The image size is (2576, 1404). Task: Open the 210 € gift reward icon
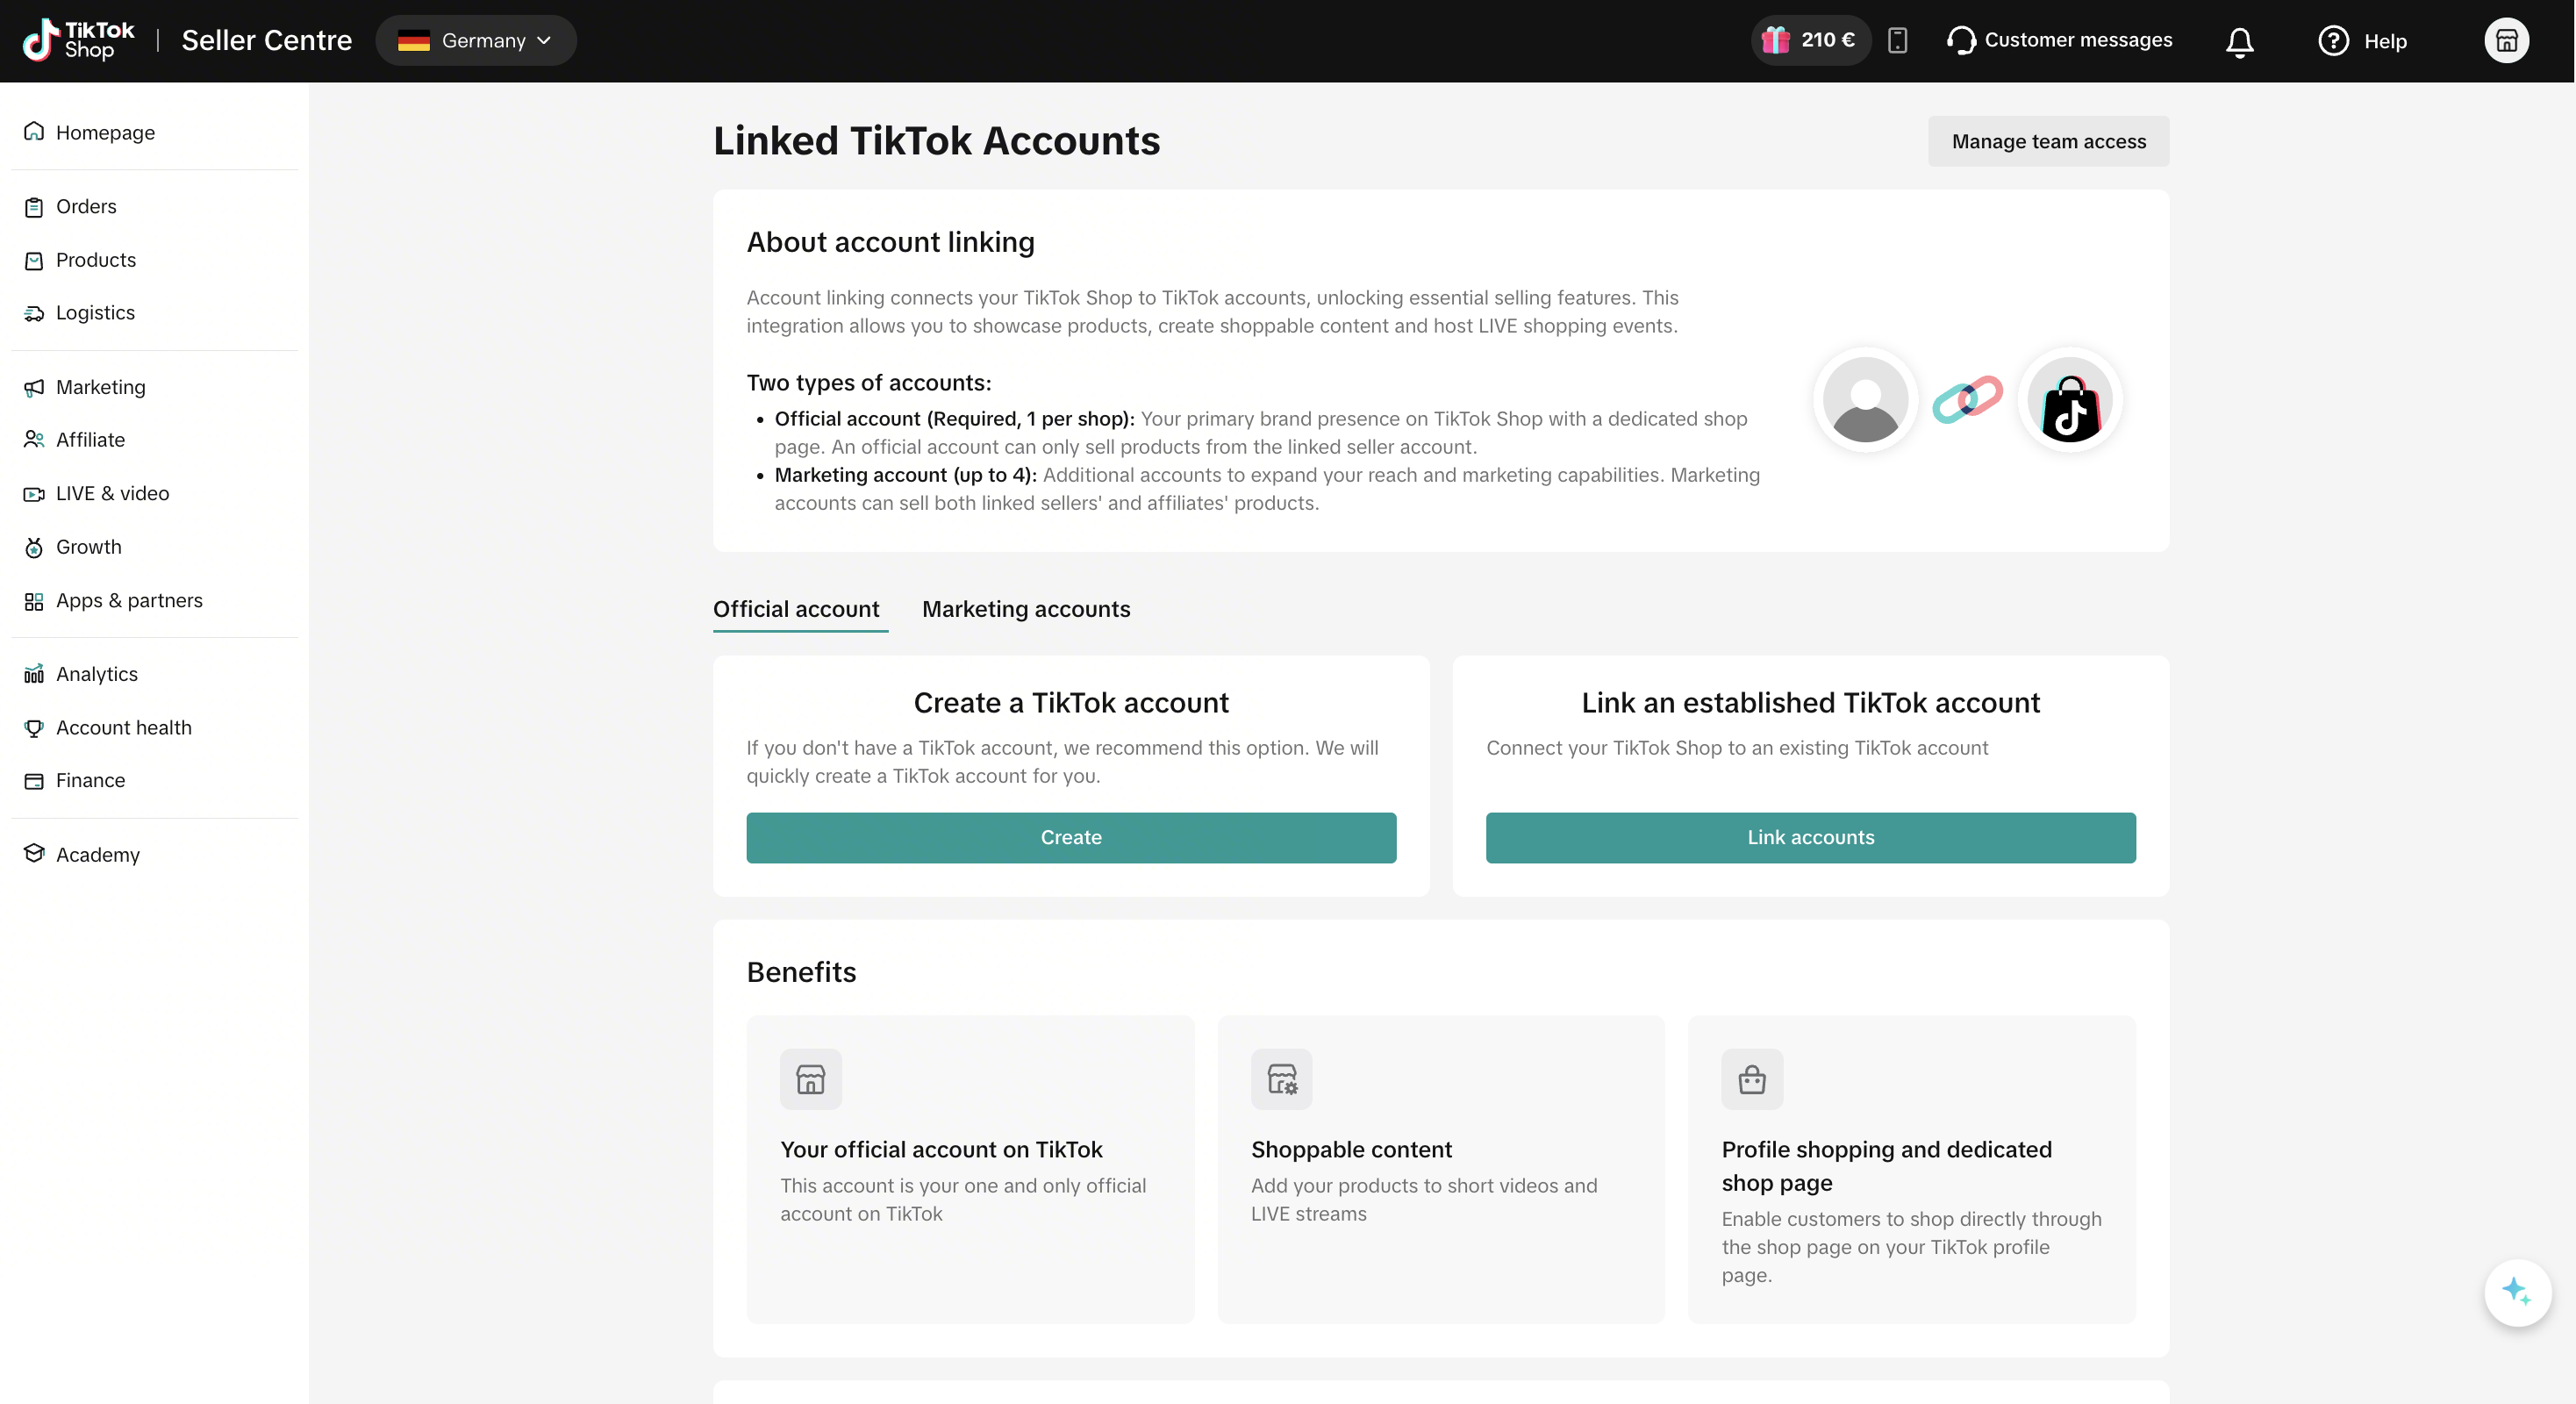tap(1775, 40)
